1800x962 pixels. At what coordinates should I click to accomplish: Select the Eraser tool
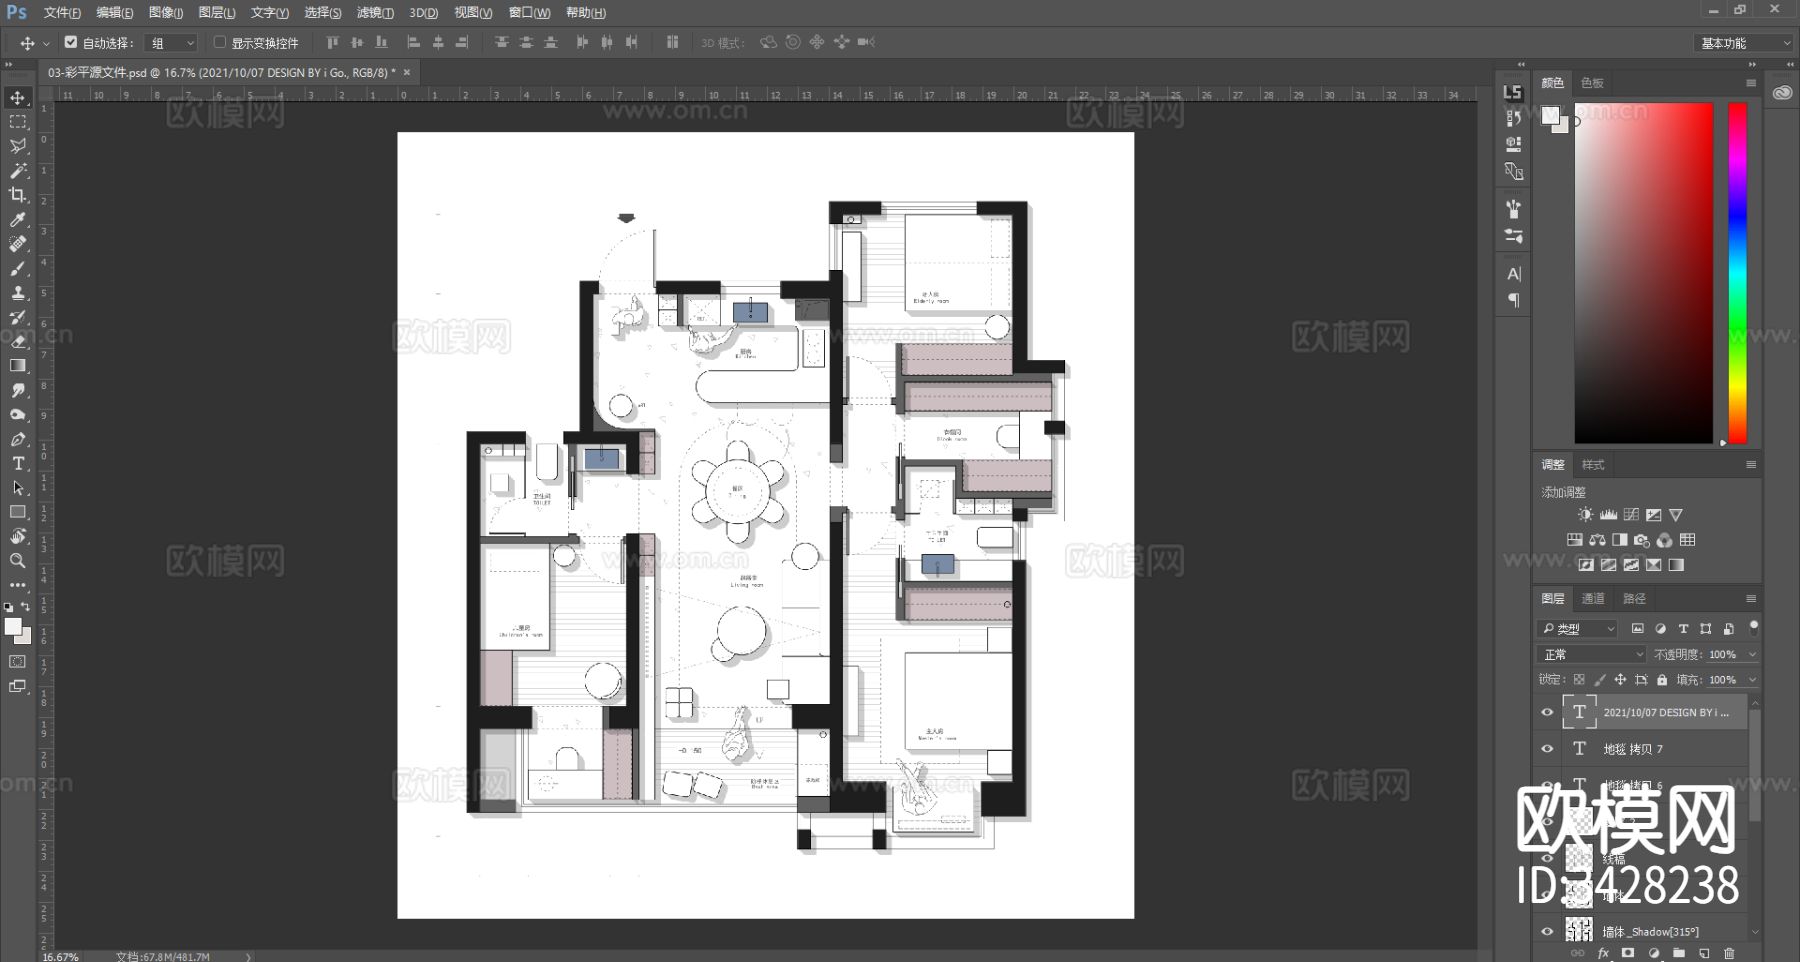[18, 342]
